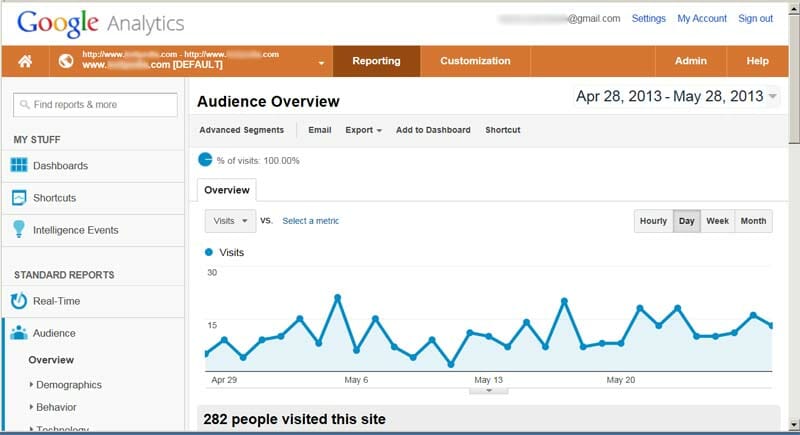Click the Real-Time clock icon
This screenshot has height=435, width=800.
coord(19,301)
